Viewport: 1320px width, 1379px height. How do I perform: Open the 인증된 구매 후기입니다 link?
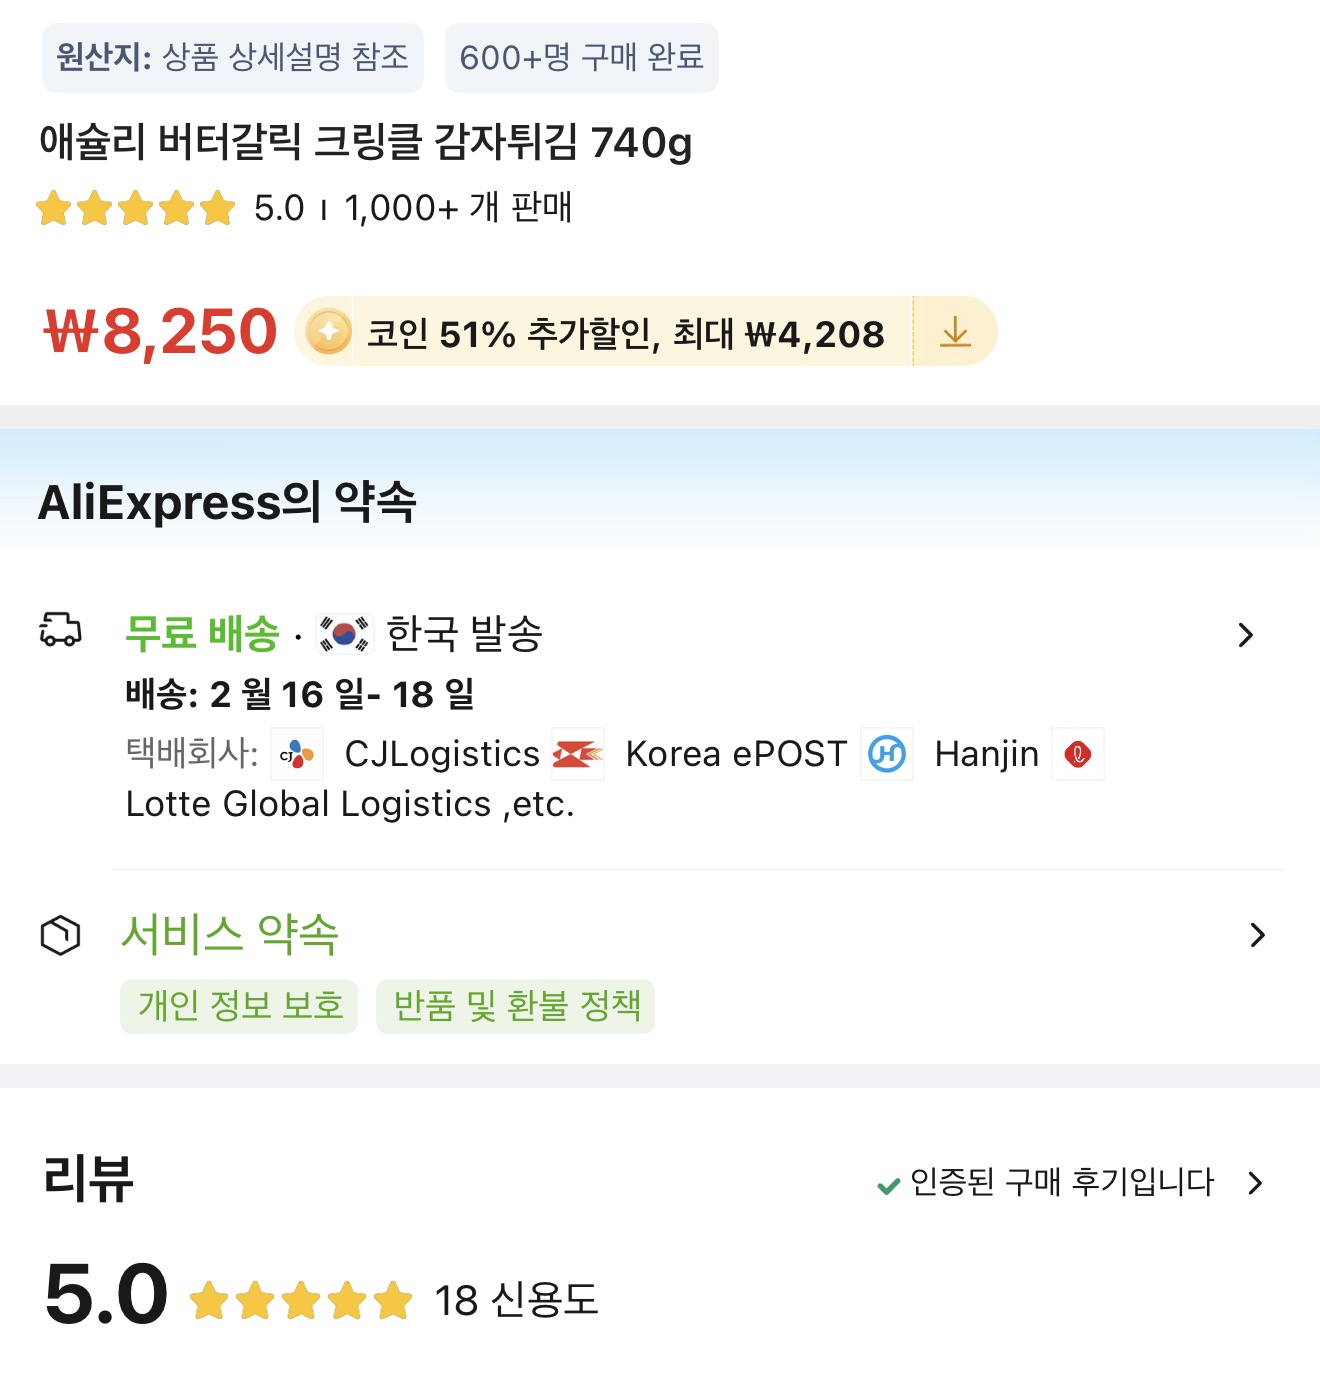click(x=1060, y=1183)
